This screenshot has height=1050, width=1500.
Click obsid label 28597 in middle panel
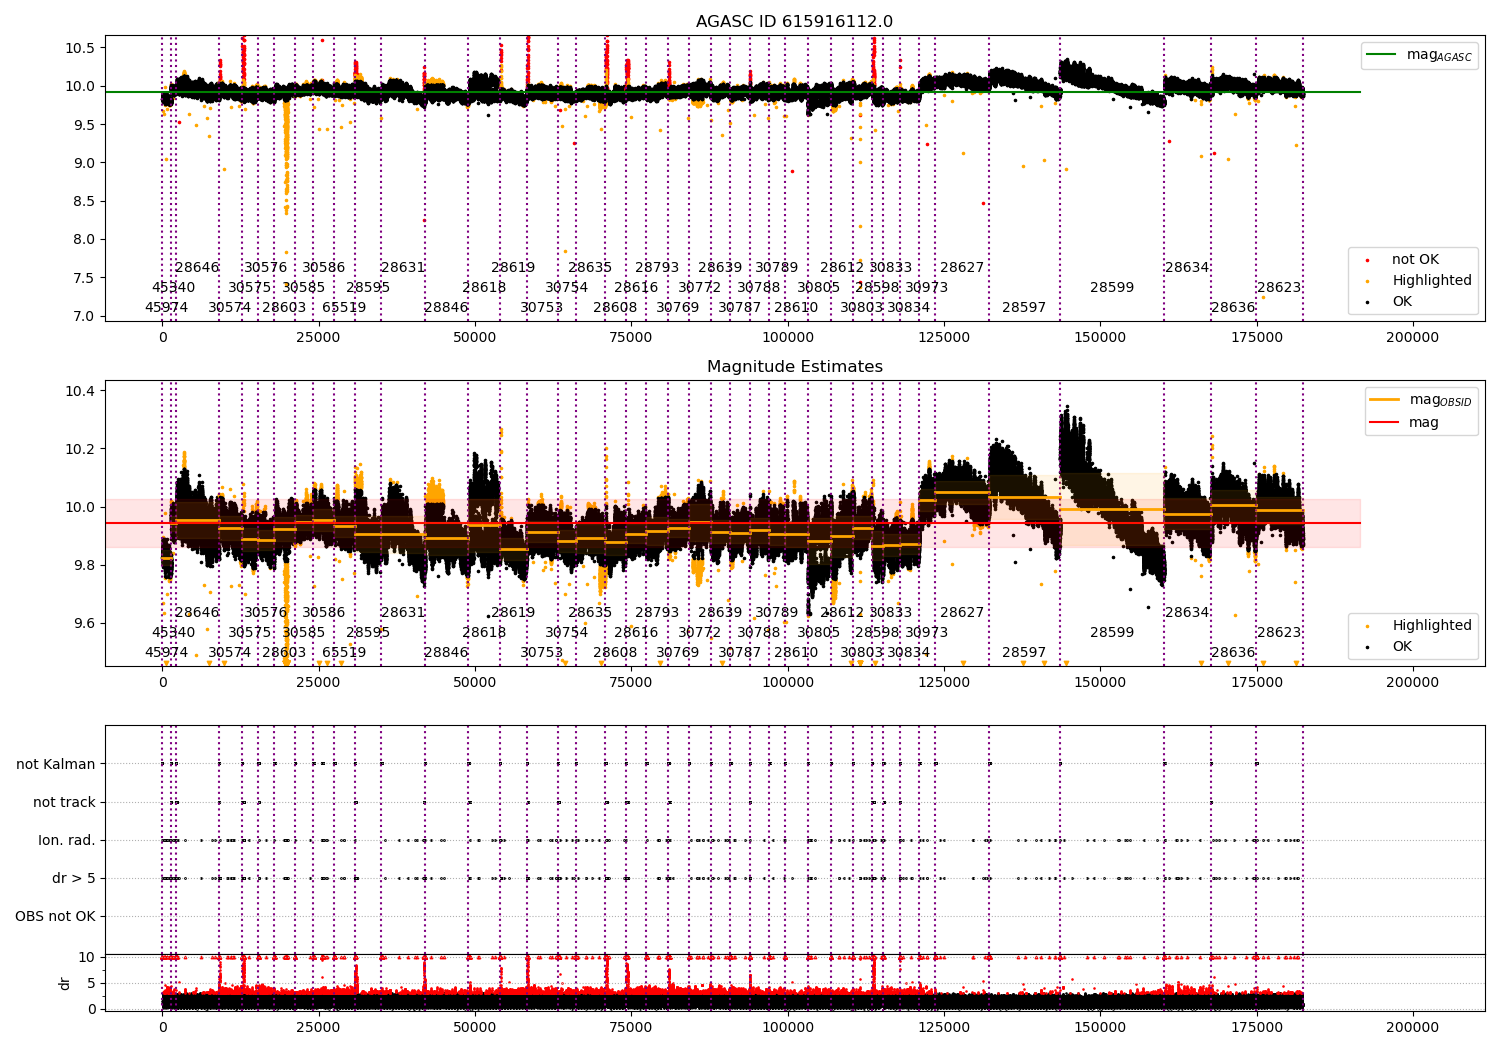point(1024,652)
